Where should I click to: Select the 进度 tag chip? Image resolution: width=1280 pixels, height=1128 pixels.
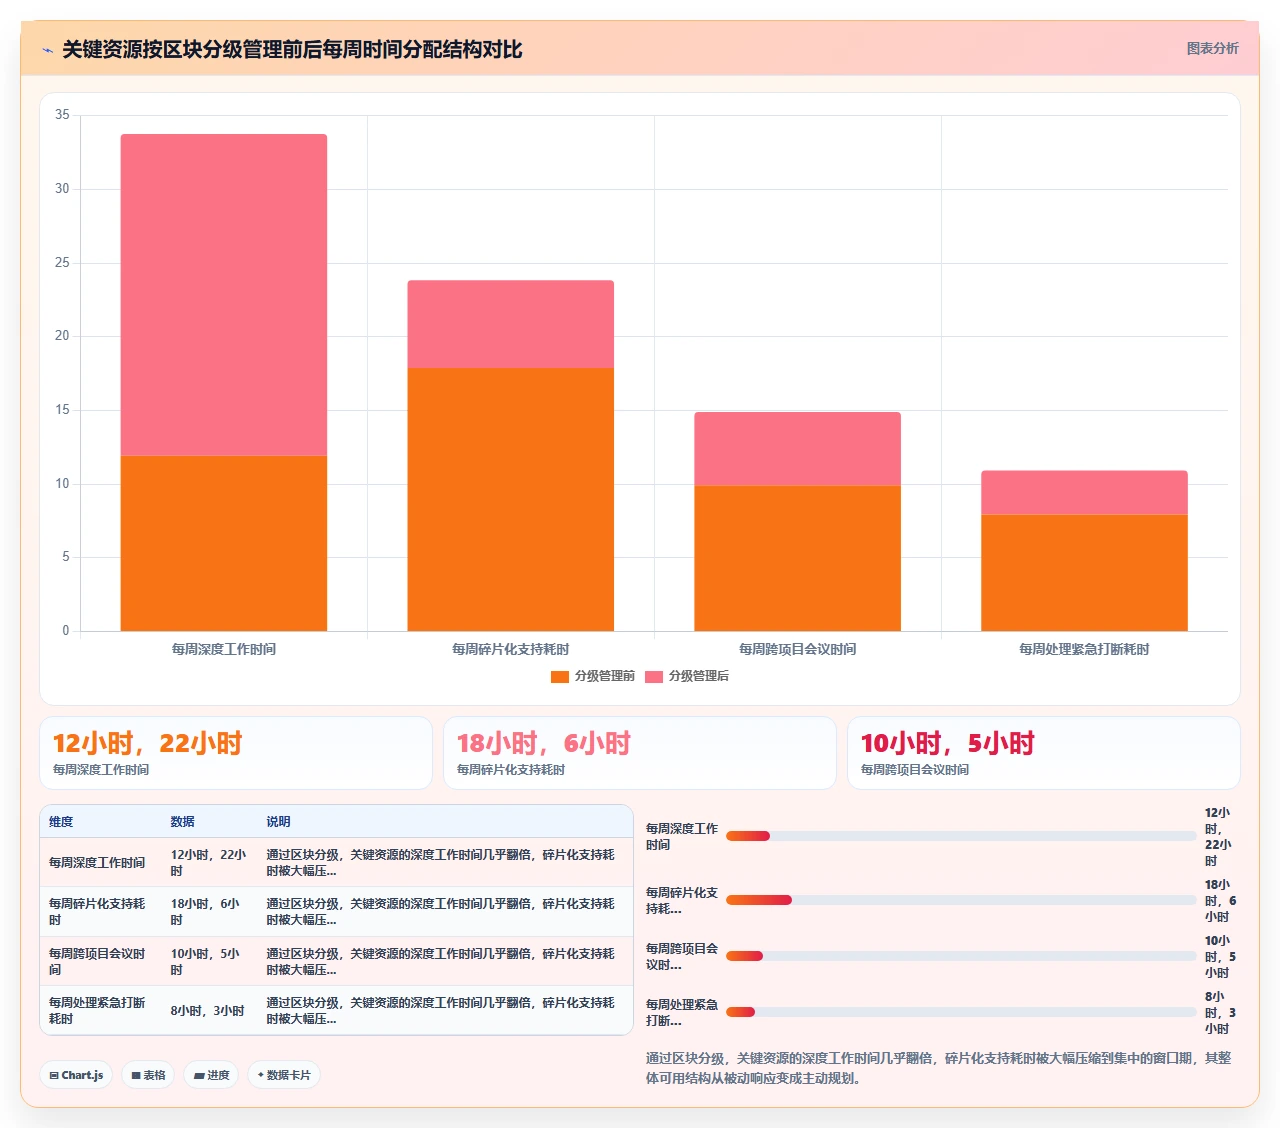[x=211, y=1075]
